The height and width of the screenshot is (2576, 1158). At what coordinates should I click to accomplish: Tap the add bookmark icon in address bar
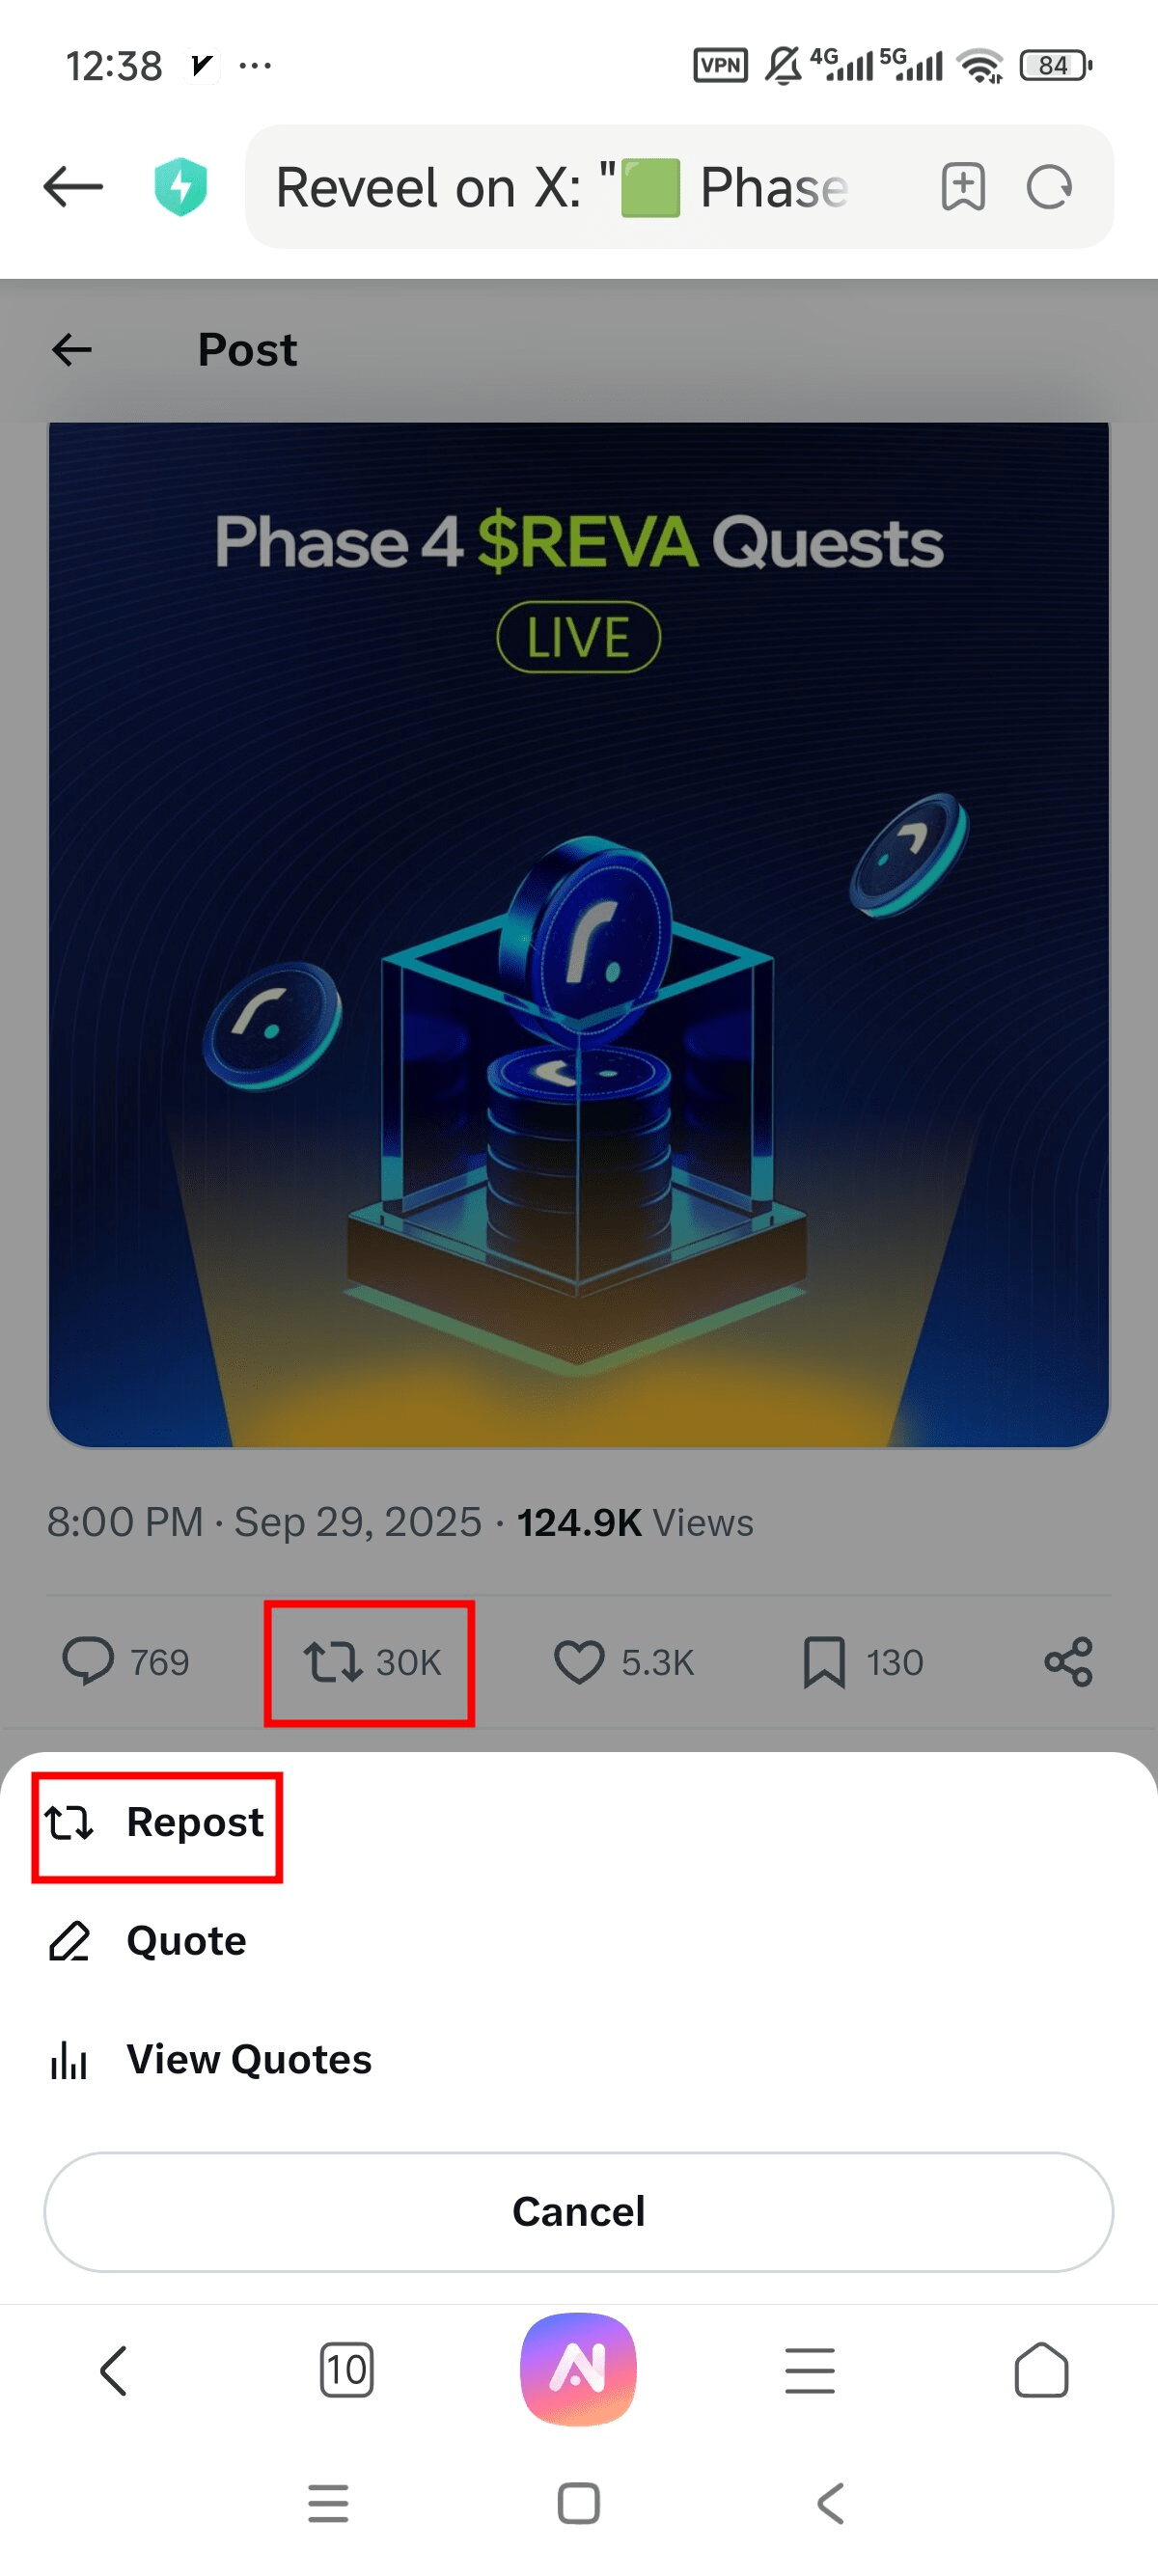tap(962, 187)
